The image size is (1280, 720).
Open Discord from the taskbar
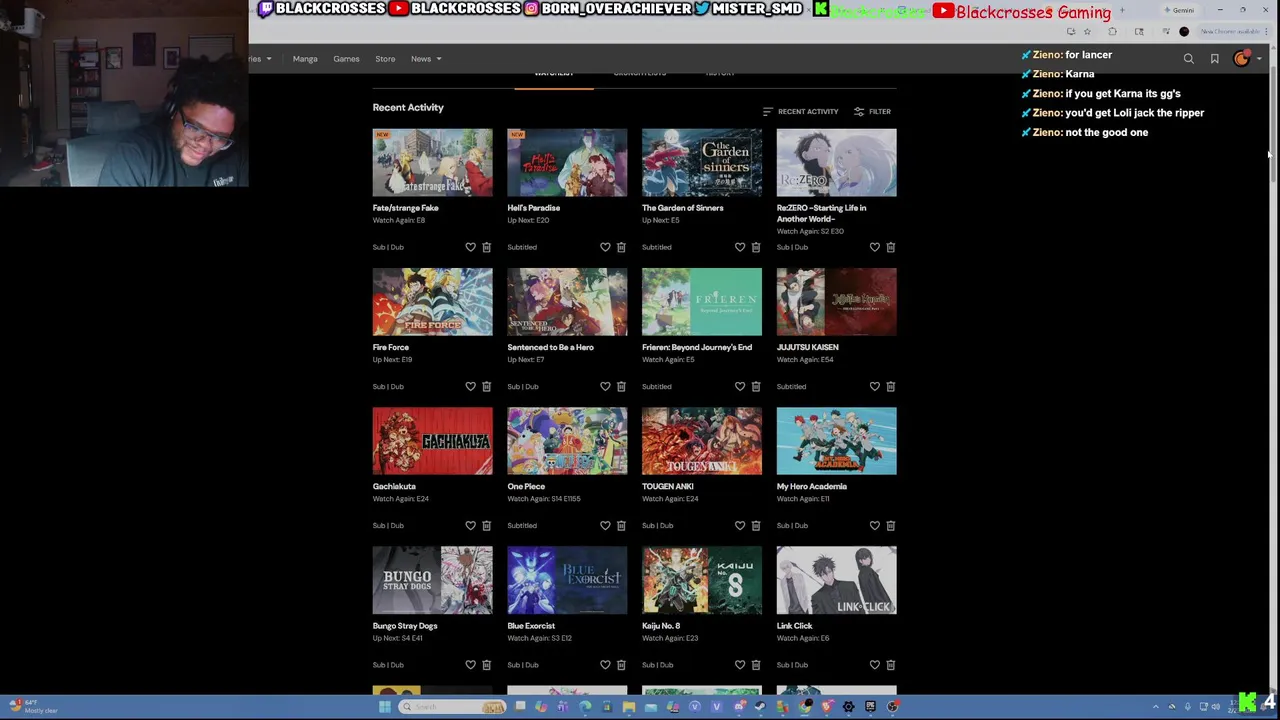[740, 707]
